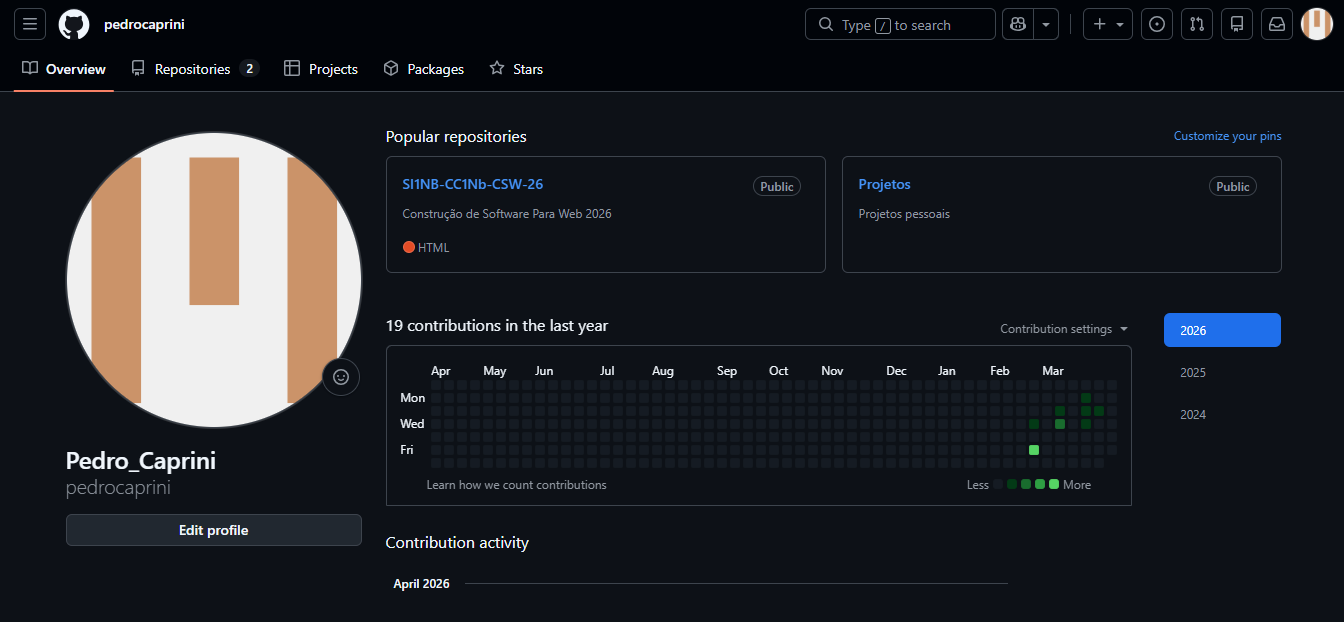Click the orange HTML language dot
The height and width of the screenshot is (622, 1344).
point(409,247)
